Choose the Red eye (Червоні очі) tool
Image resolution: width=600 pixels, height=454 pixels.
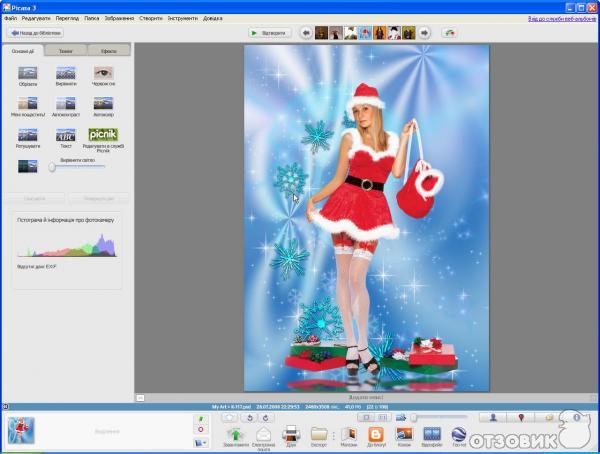[x=103, y=73]
